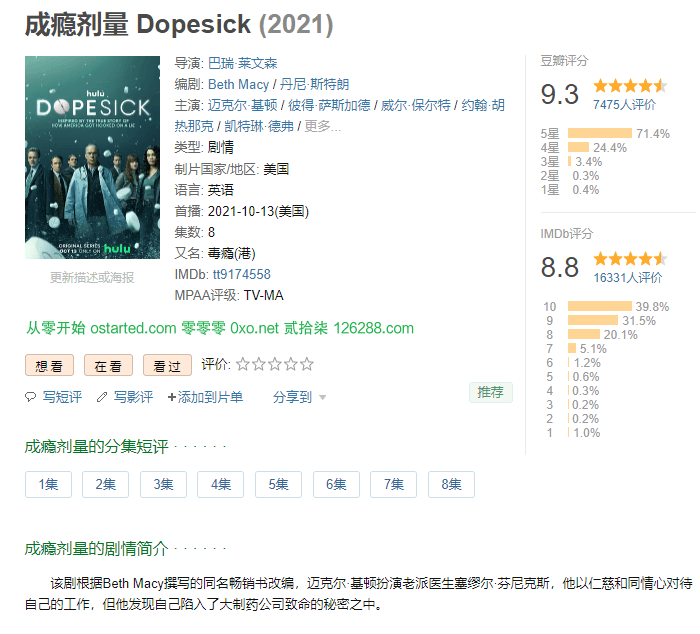Open episode 5集 short reviews
This screenshot has width=700, height=634.
[278, 484]
